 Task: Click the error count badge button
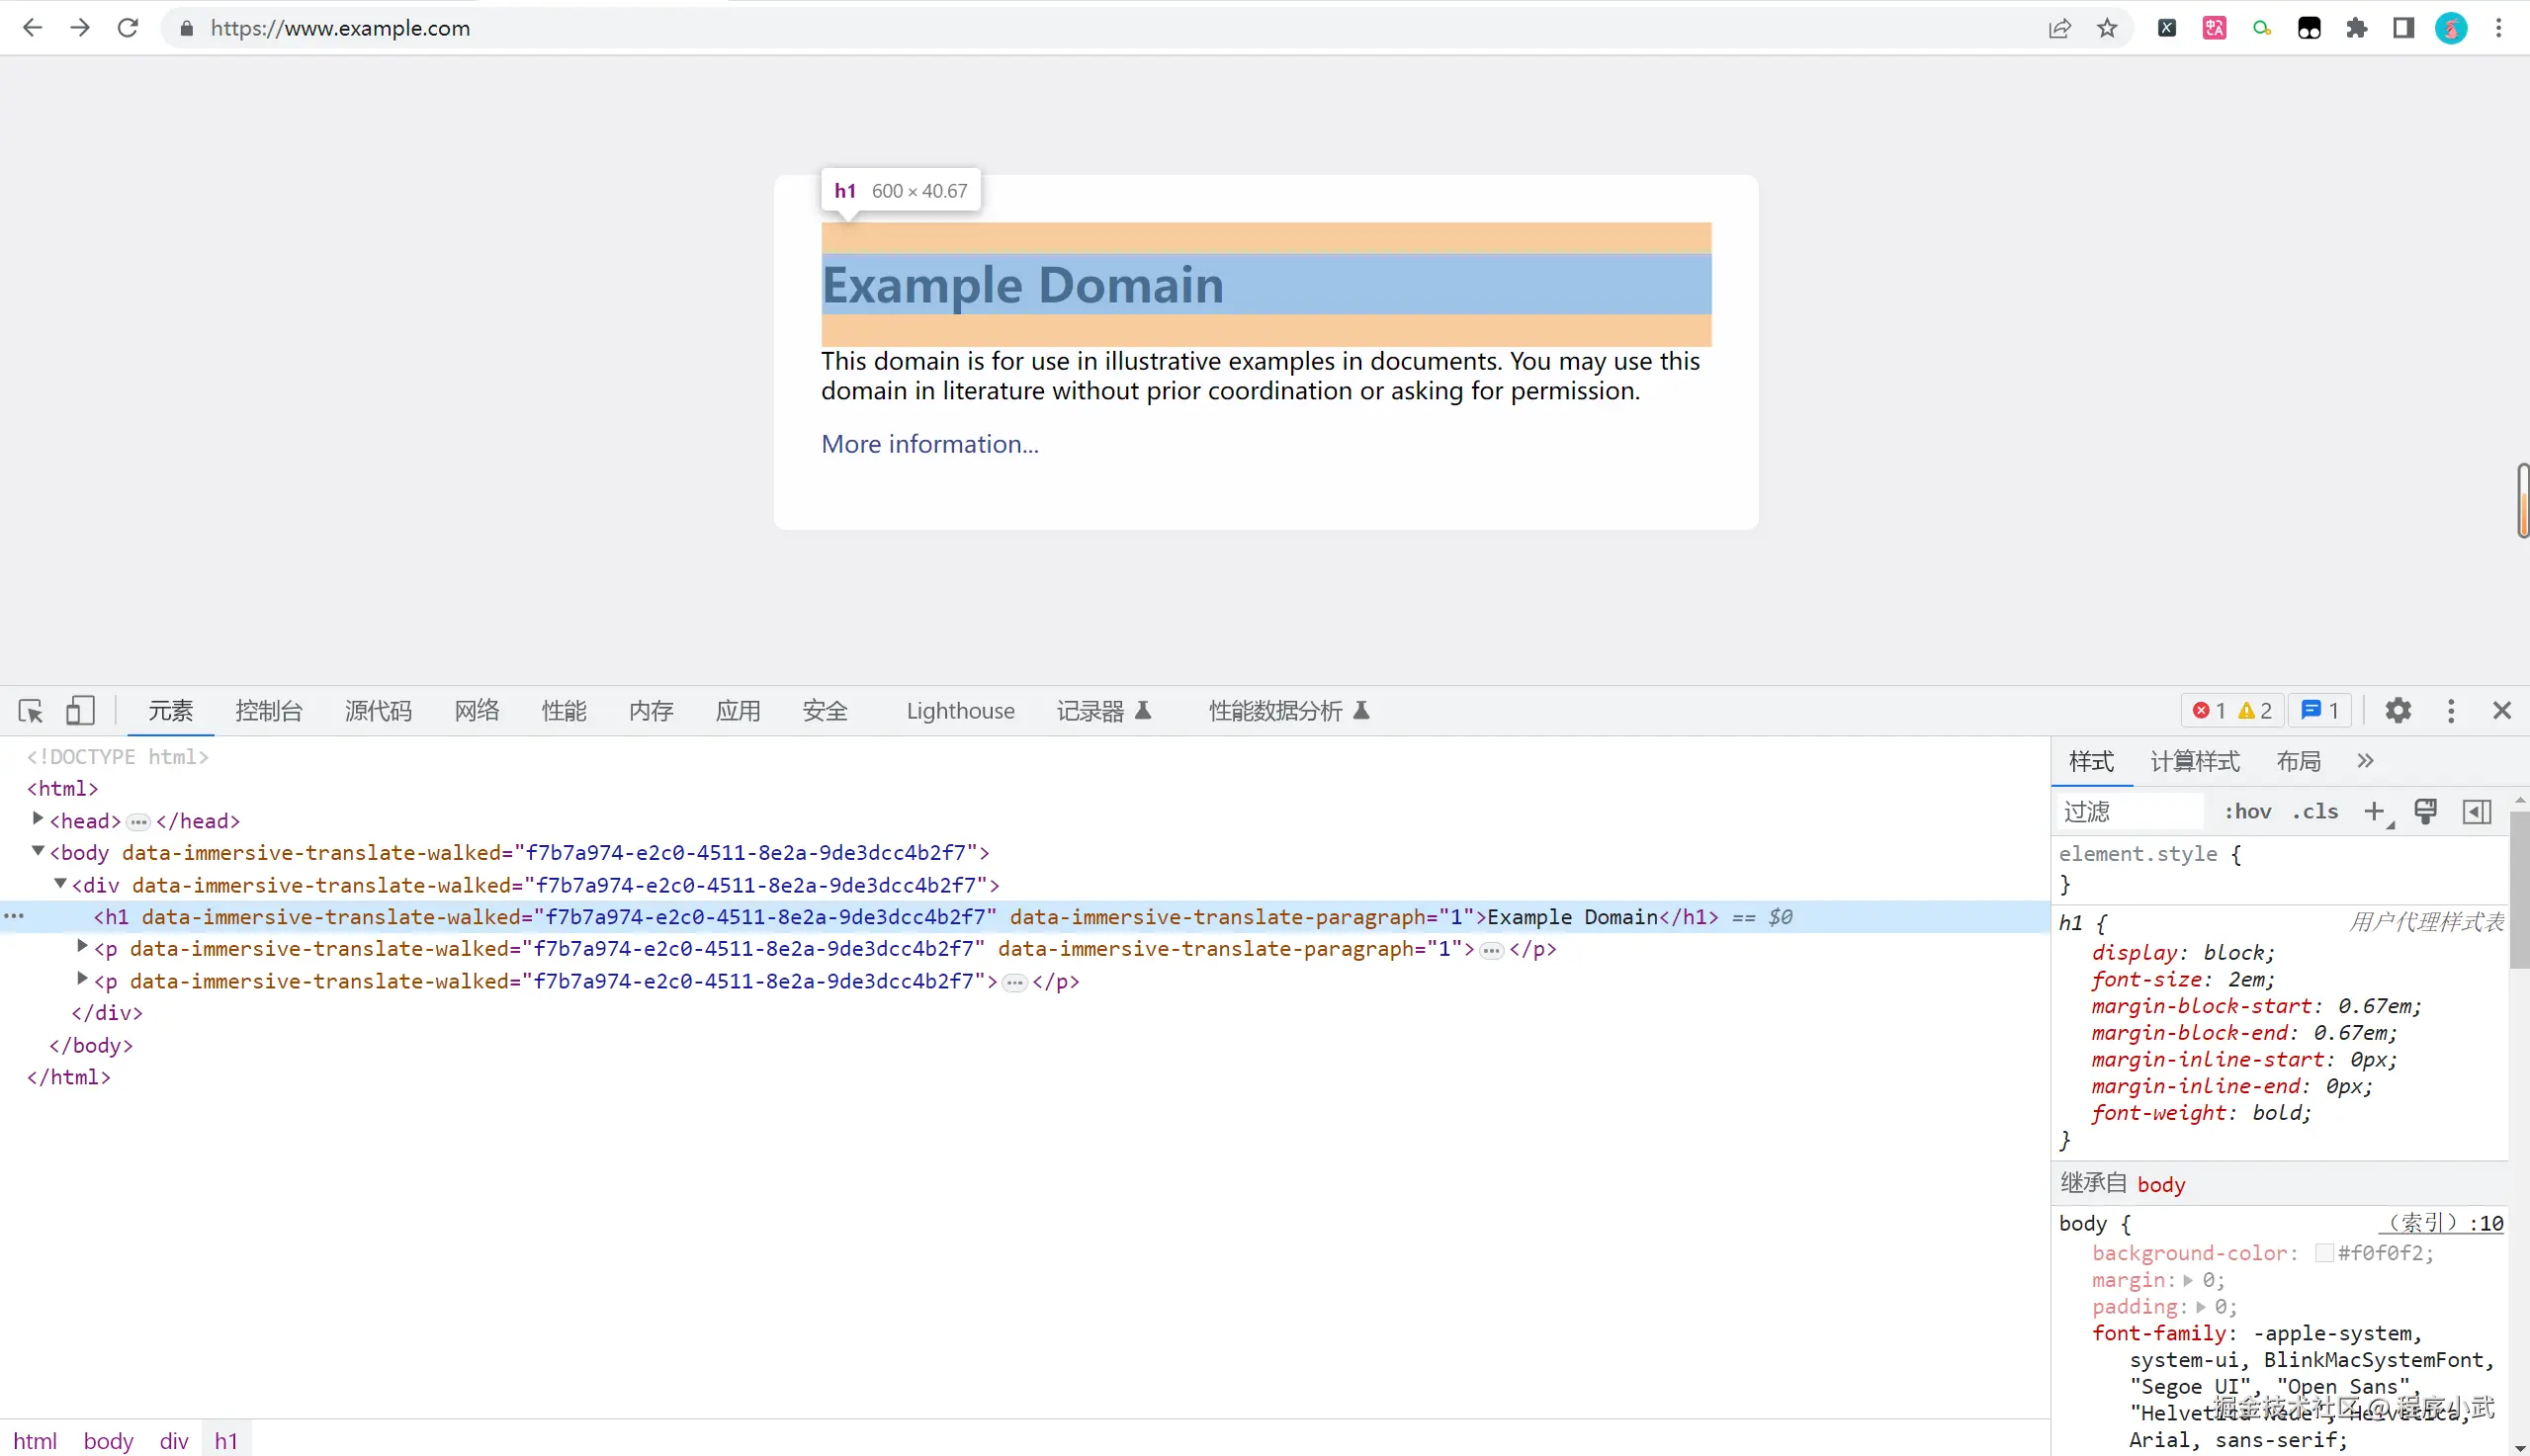tap(2232, 711)
